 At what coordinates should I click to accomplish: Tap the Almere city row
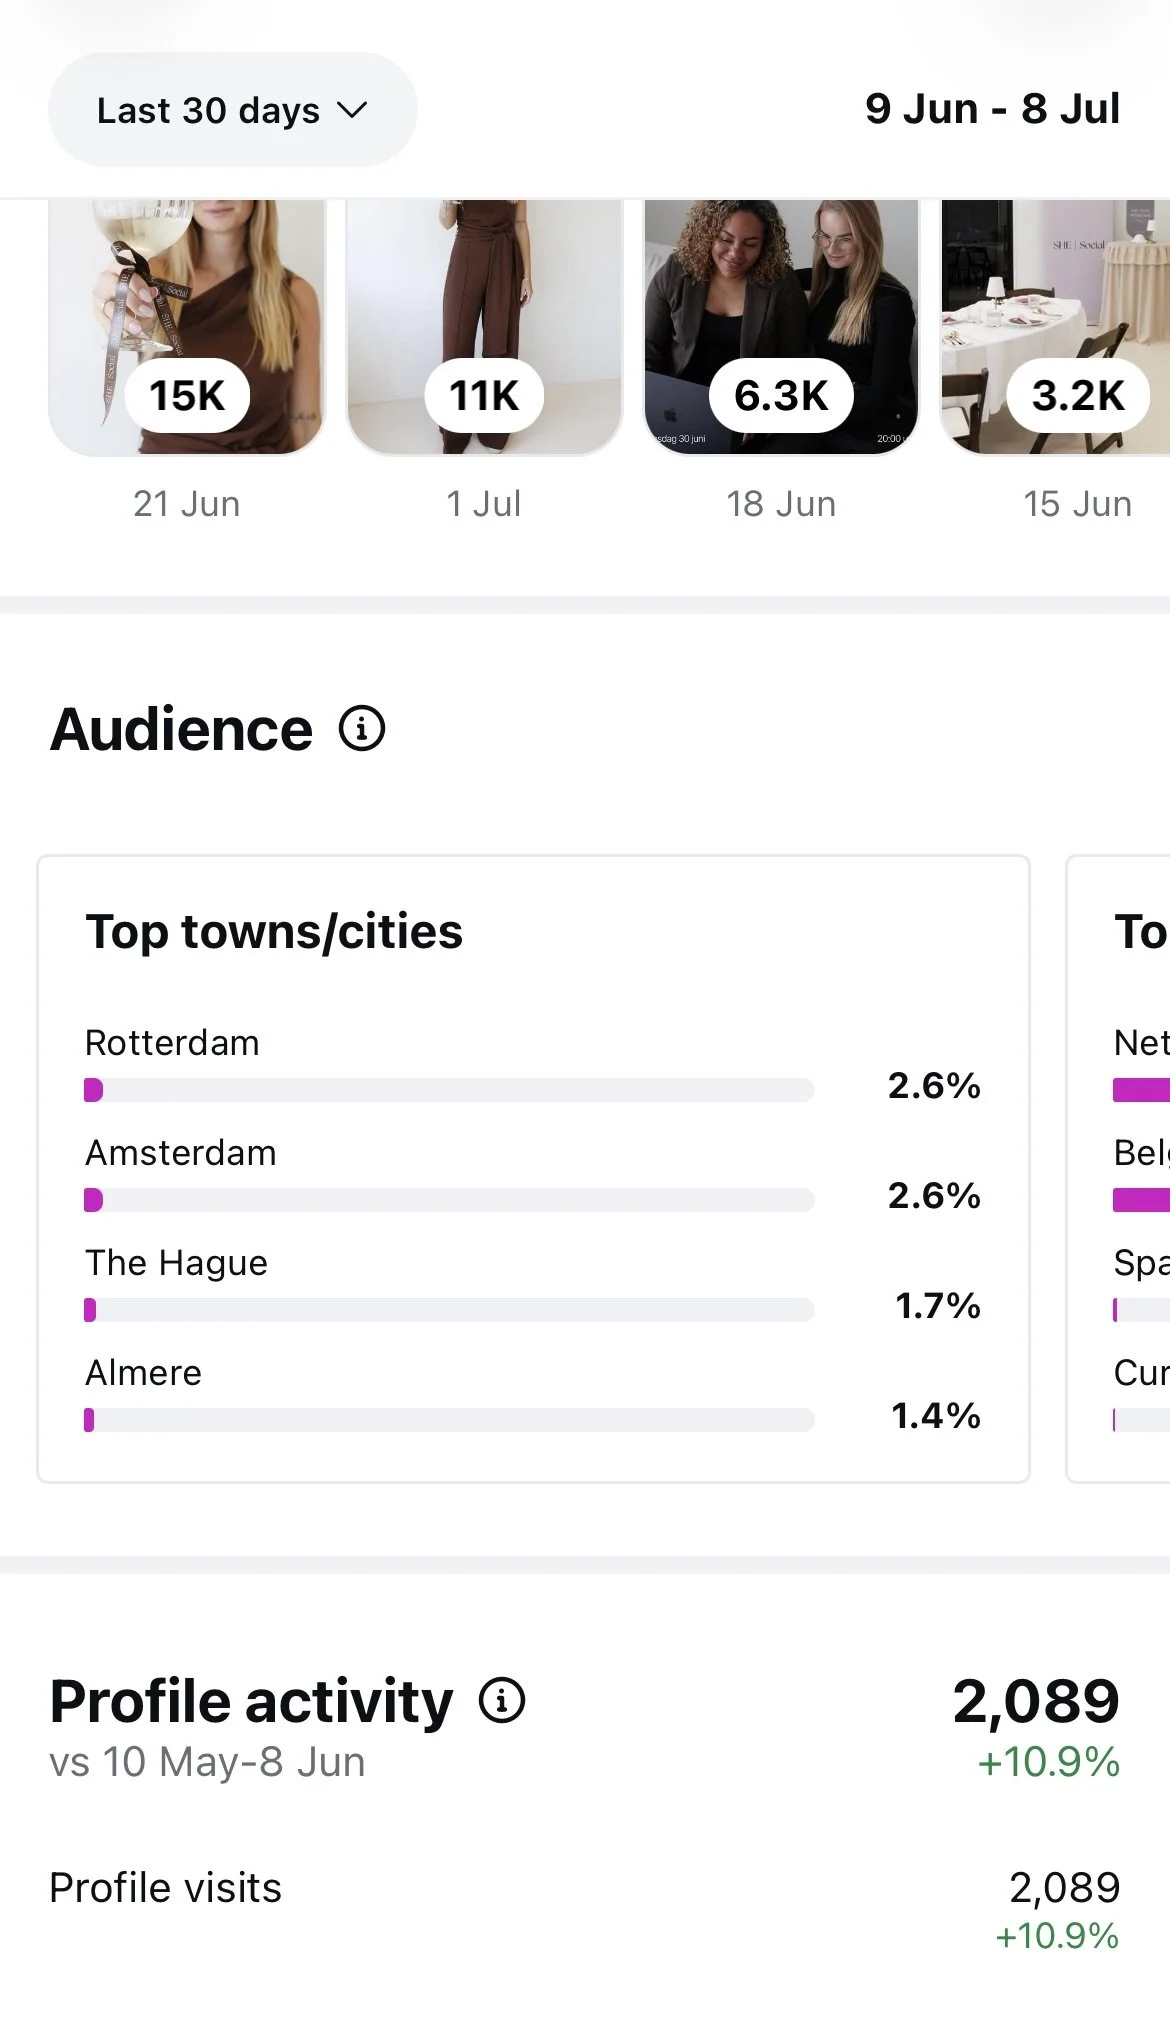pyautogui.click(x=533, y=1394)
